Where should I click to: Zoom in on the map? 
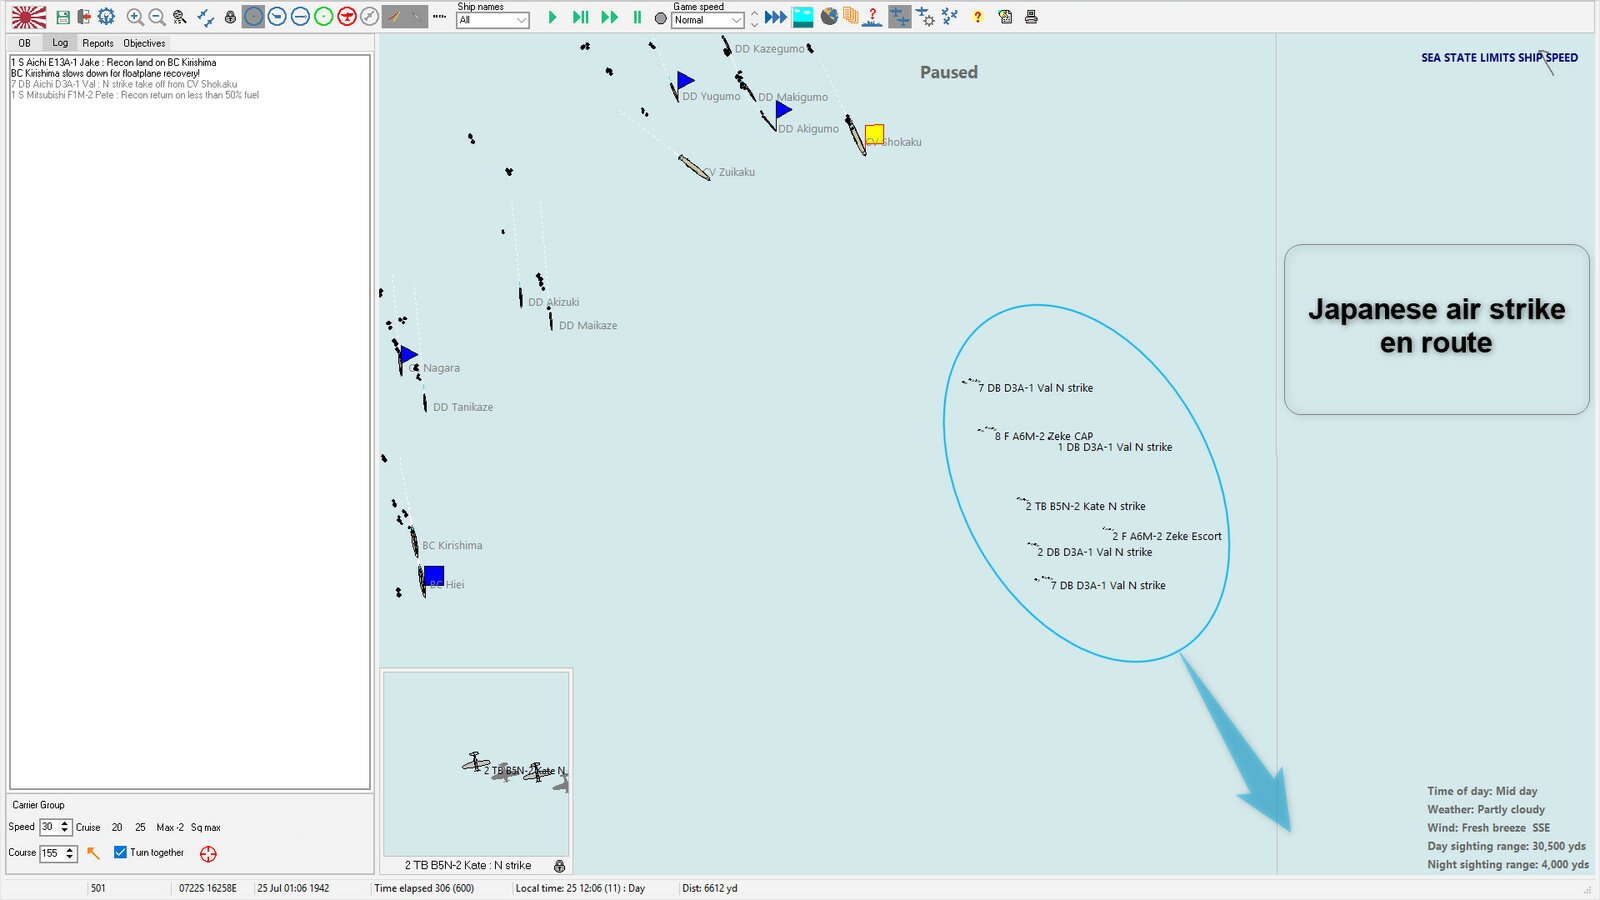coord(135,17)
